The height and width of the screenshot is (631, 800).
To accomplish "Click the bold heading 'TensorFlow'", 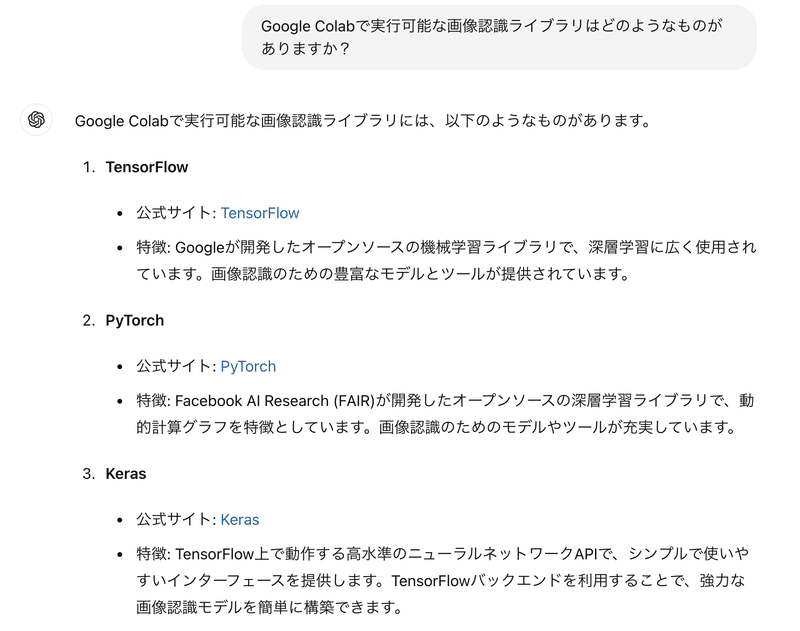I will point(147,167).
